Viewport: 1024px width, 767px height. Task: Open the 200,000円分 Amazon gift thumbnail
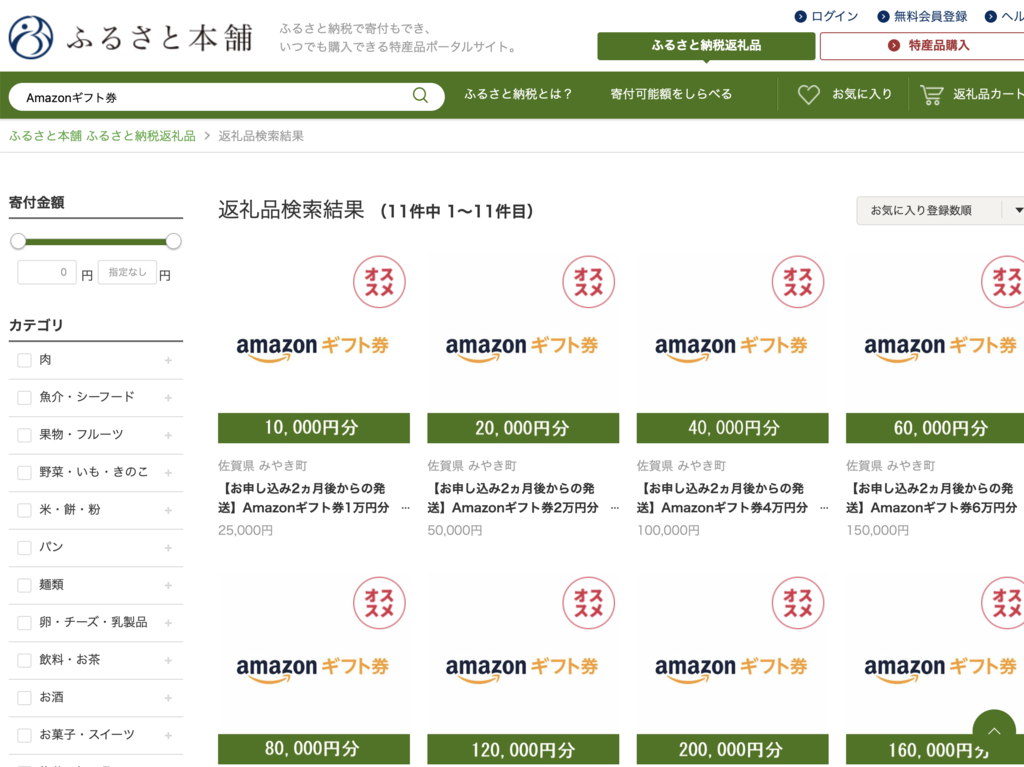[x=733, y=668]
